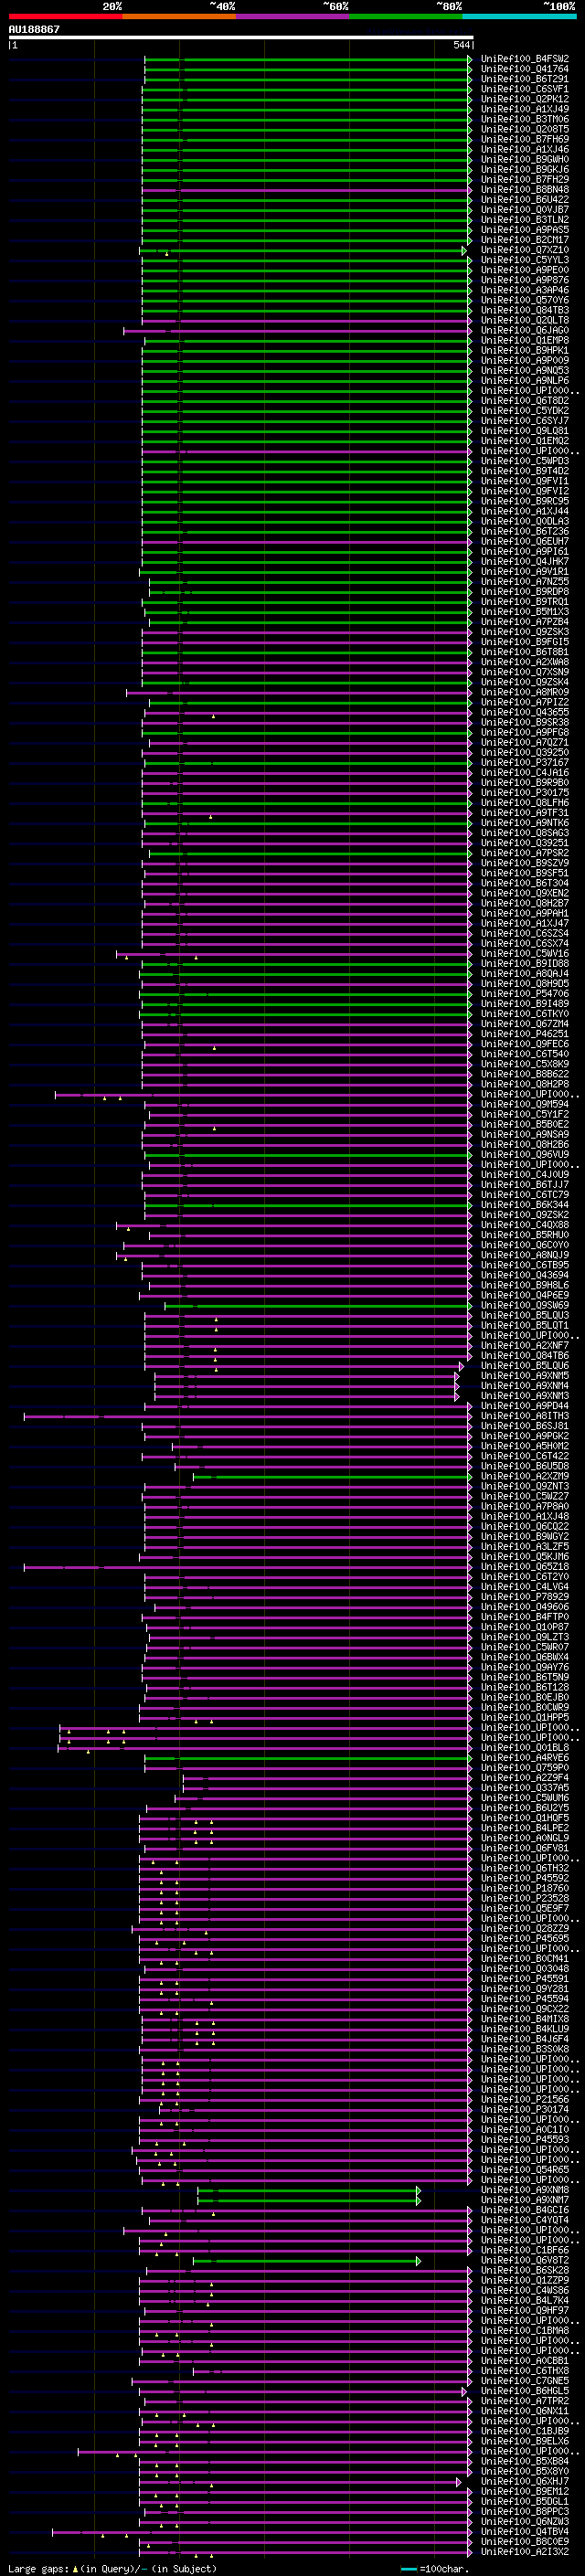Select the UniRef100_P46251 label

tap(525, 1034)
